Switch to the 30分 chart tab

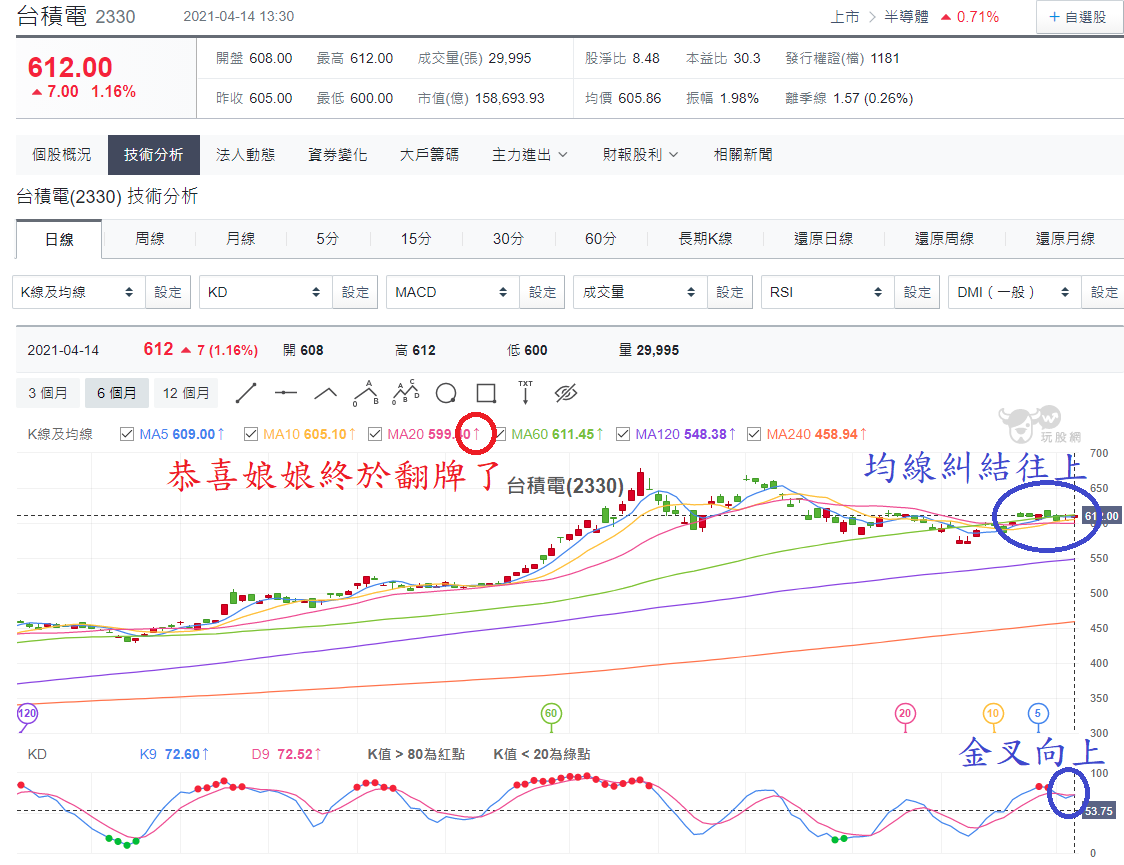tap(508, 239)
